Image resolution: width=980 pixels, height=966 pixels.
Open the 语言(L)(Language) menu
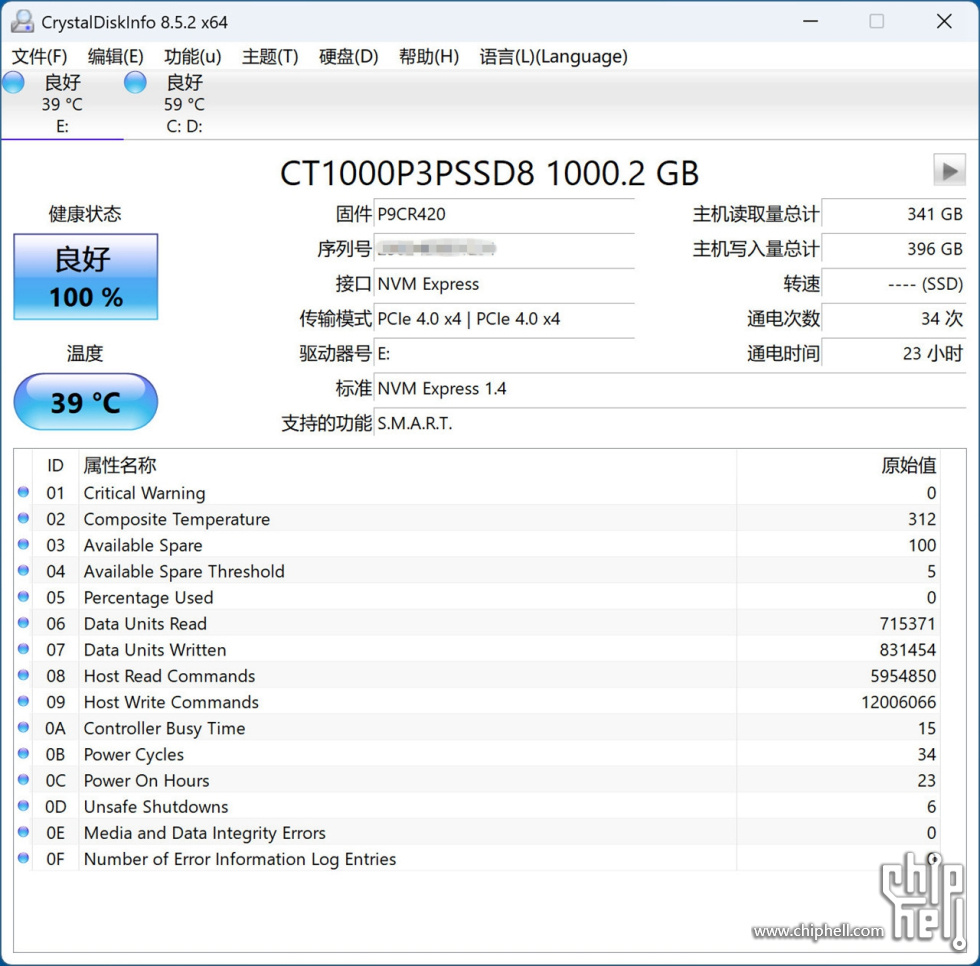[x=553, y=57]
